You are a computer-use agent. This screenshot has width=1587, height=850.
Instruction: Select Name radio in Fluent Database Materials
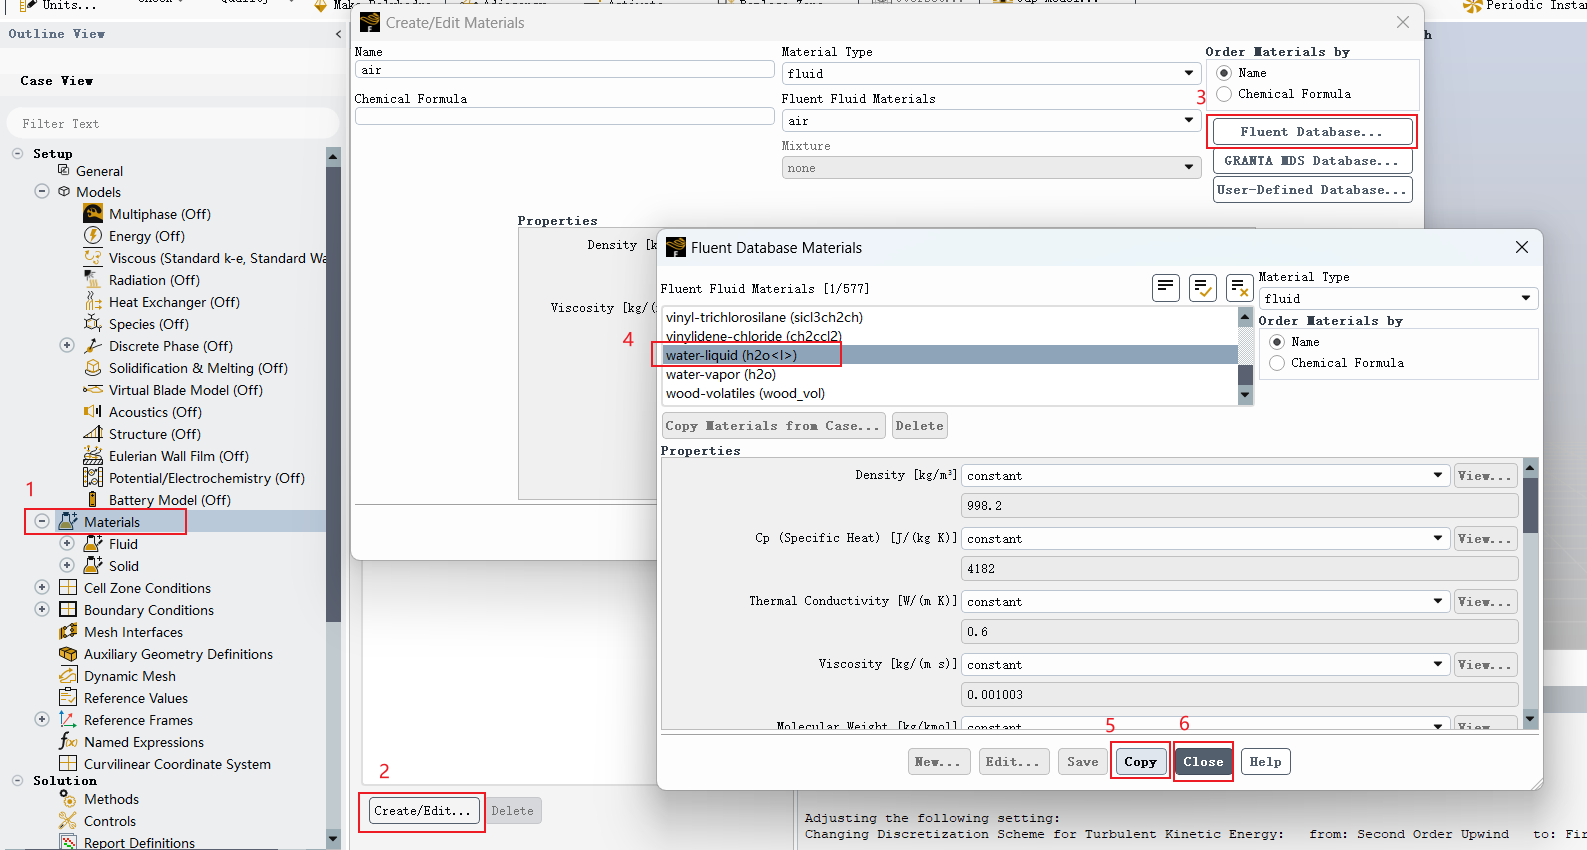[x=1277, y=342]
